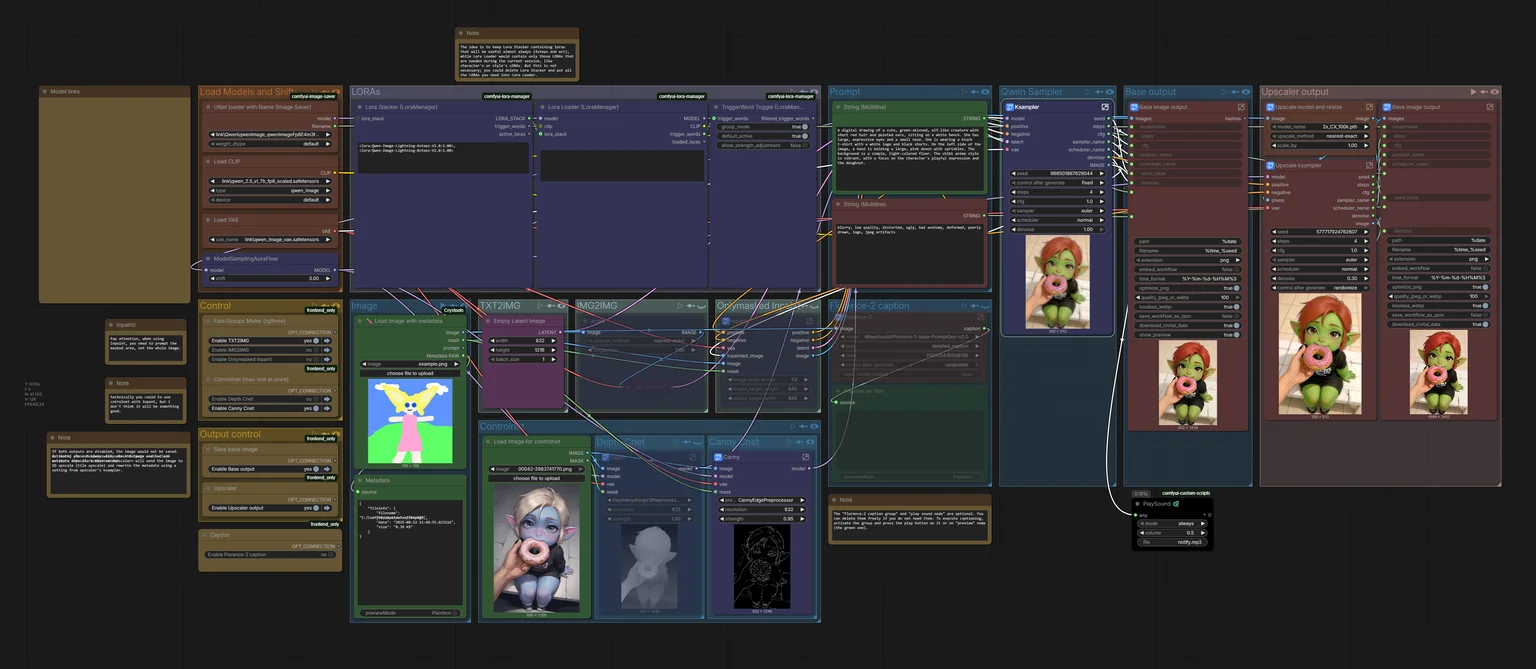Run the IMG2IMG group play icon
The height and width of the screenshot is (669, 1536).
click(680, 306)
